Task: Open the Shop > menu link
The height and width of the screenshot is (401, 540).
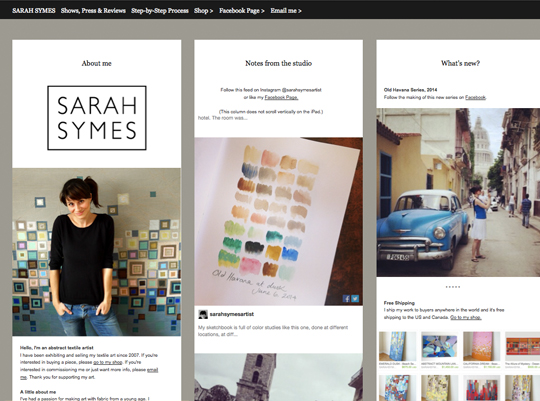Action: coord(204,11)
